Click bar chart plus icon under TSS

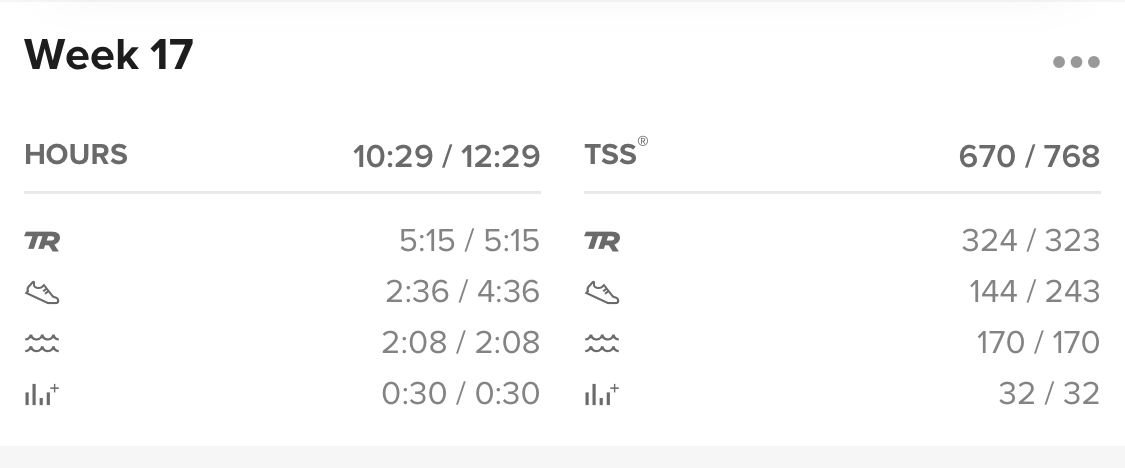tap(601, 394)
